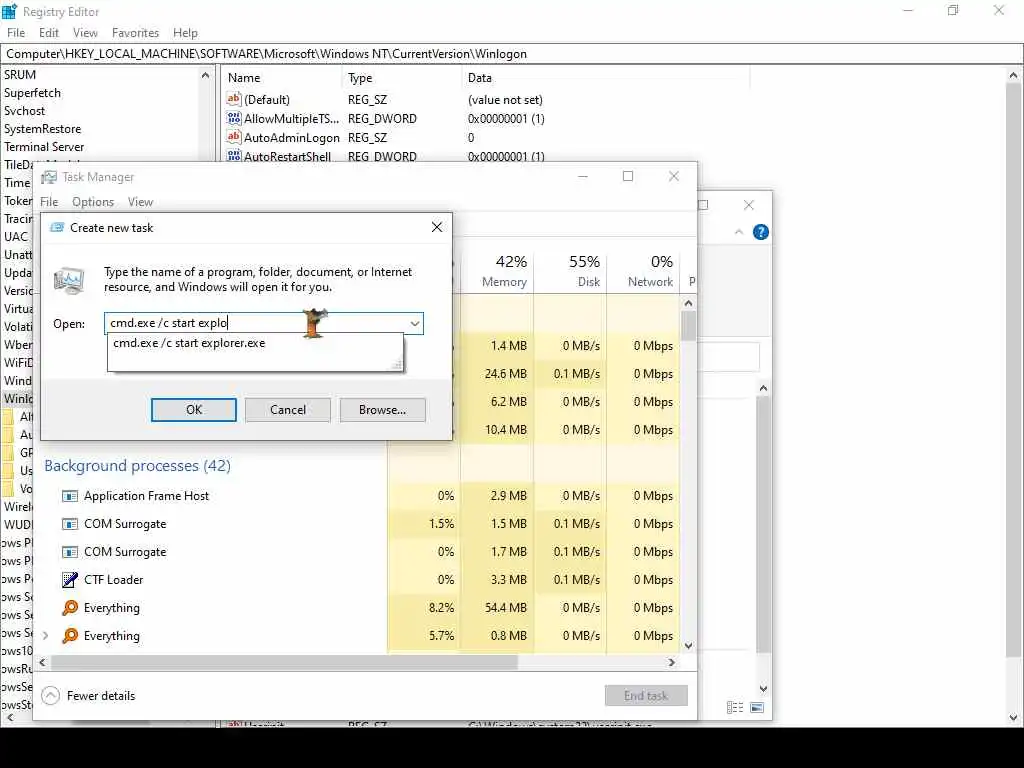This screenshot has width=1024, height=768.
Task: Open the File menu in Registry Editor
Action: pos(16,33)
